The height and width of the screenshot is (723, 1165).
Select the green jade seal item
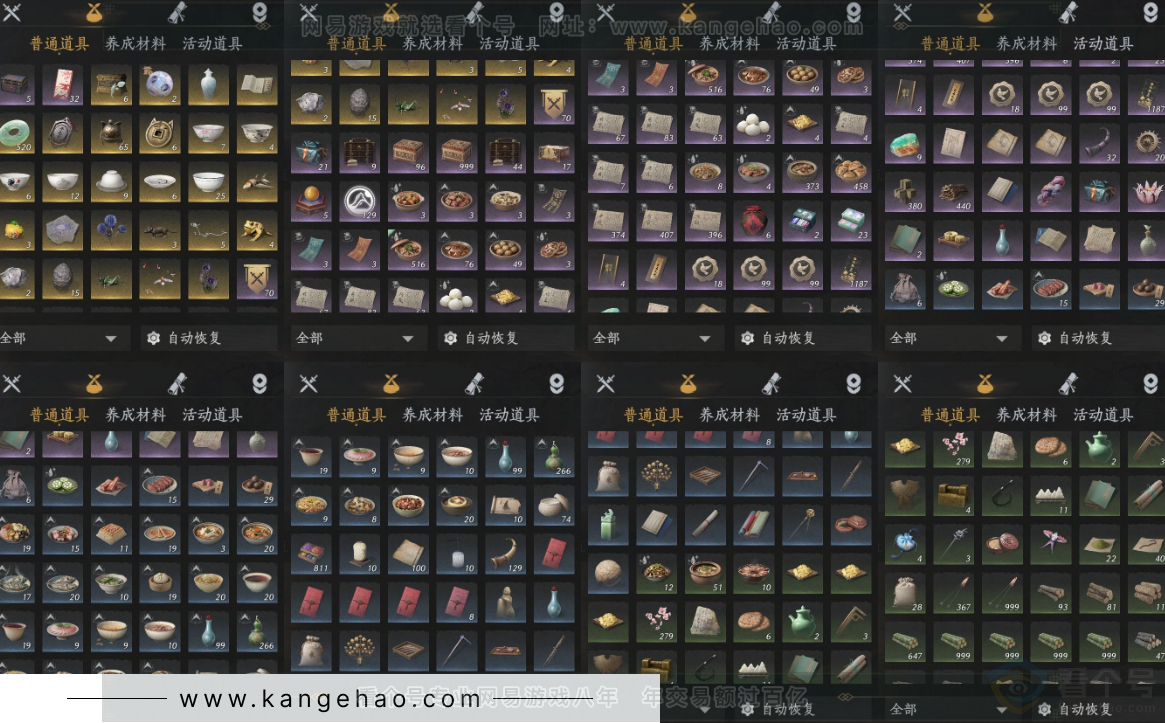tap(609, 525)
